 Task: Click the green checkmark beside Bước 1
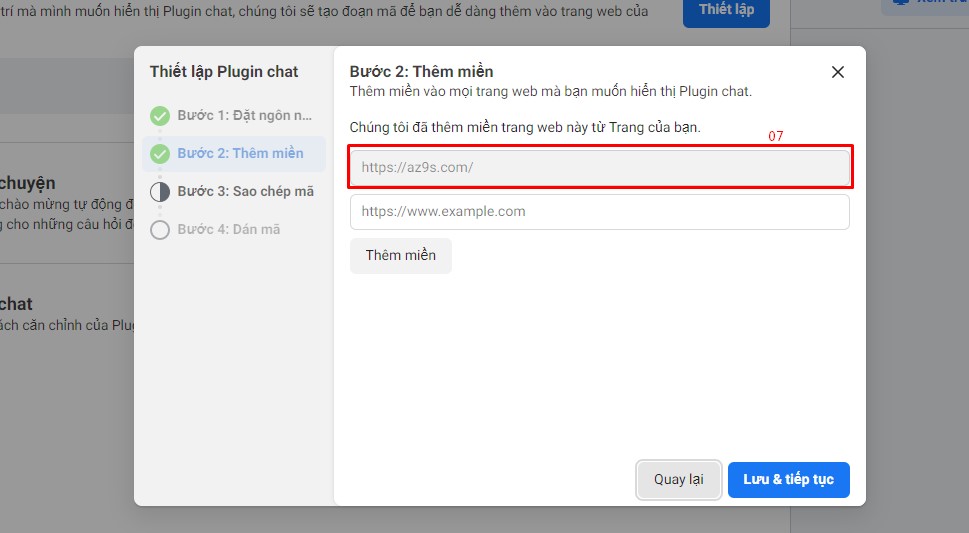(160, 116)
